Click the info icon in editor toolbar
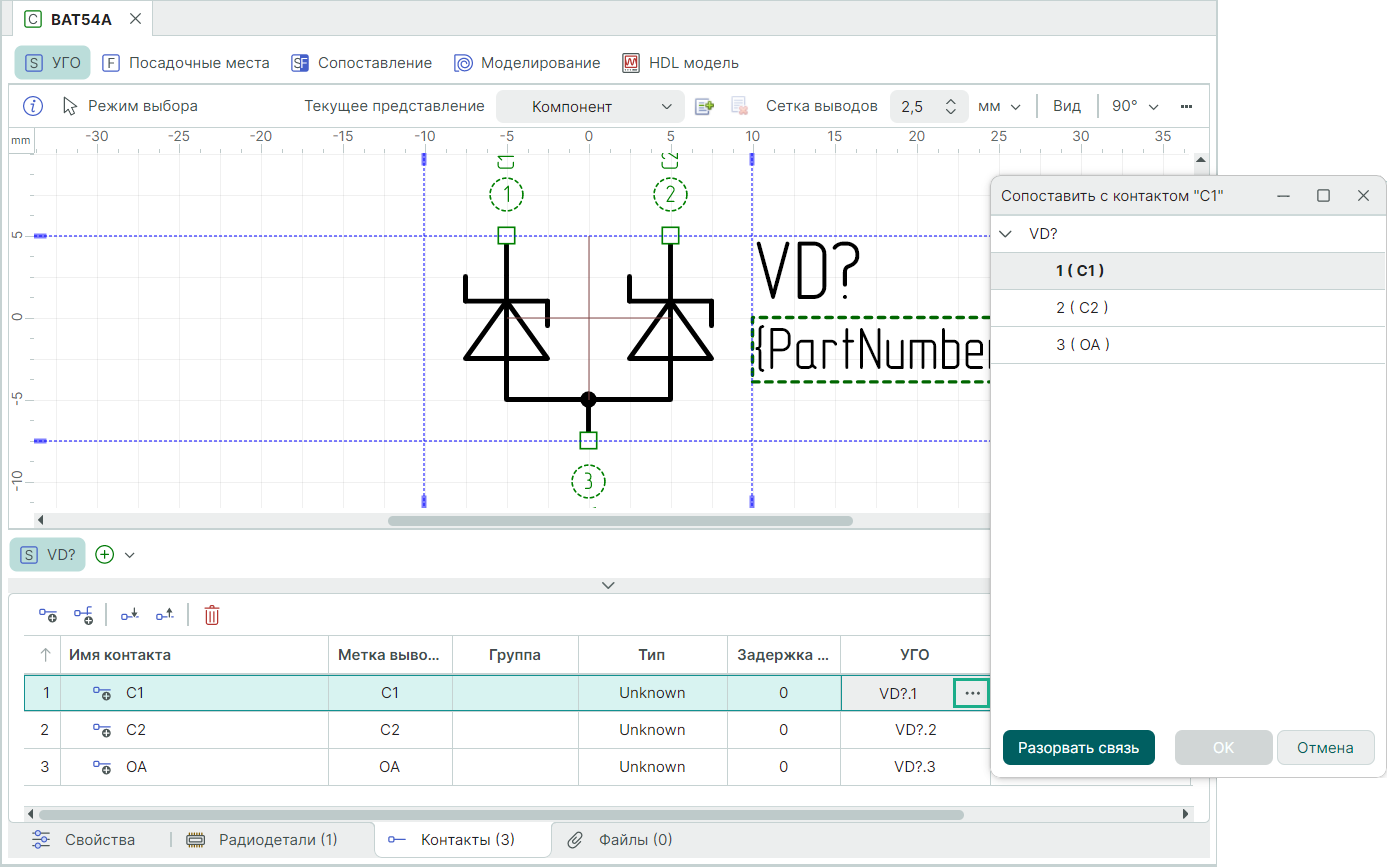 [x=33, y=106]
